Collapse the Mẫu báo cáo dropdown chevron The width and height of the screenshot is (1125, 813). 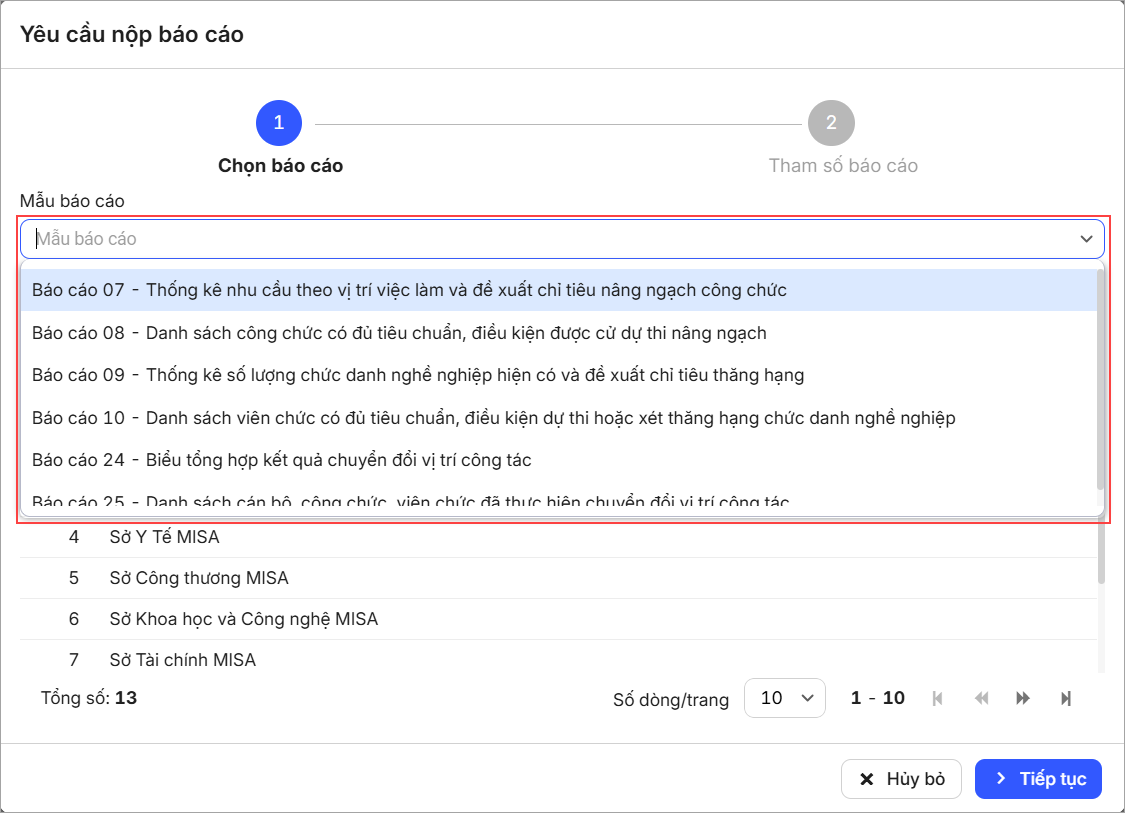pos(1085,239)
